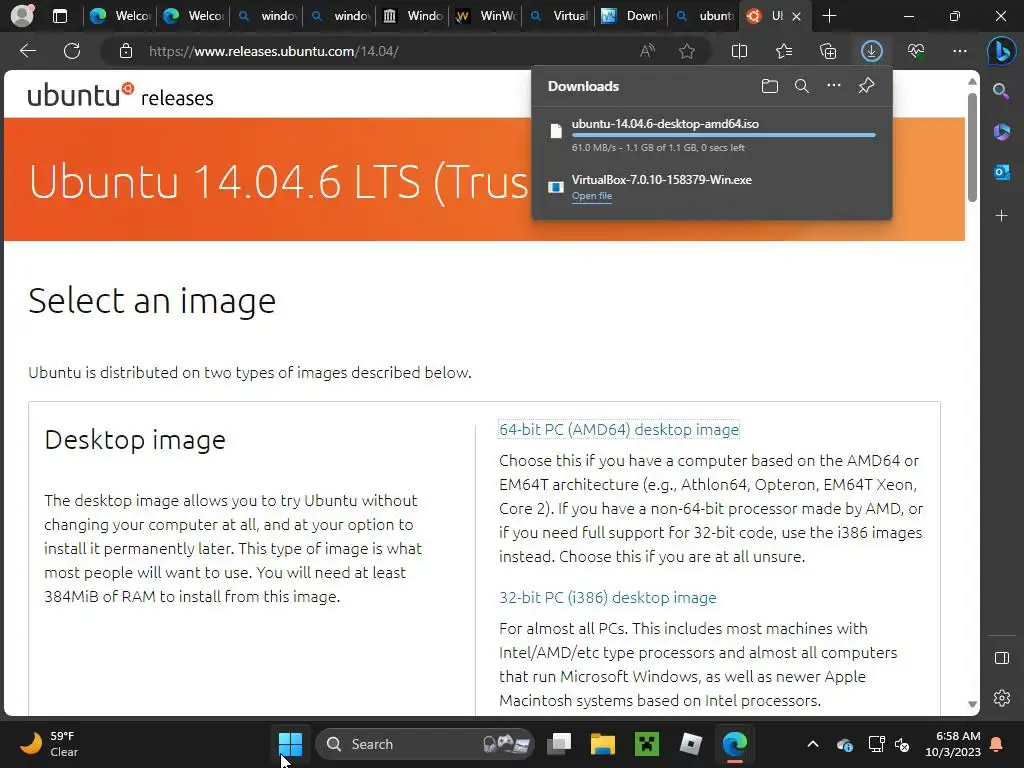Screen dimensions: 1024x768
Task: Open Favorites list icon
Action: tap(784, 51)
